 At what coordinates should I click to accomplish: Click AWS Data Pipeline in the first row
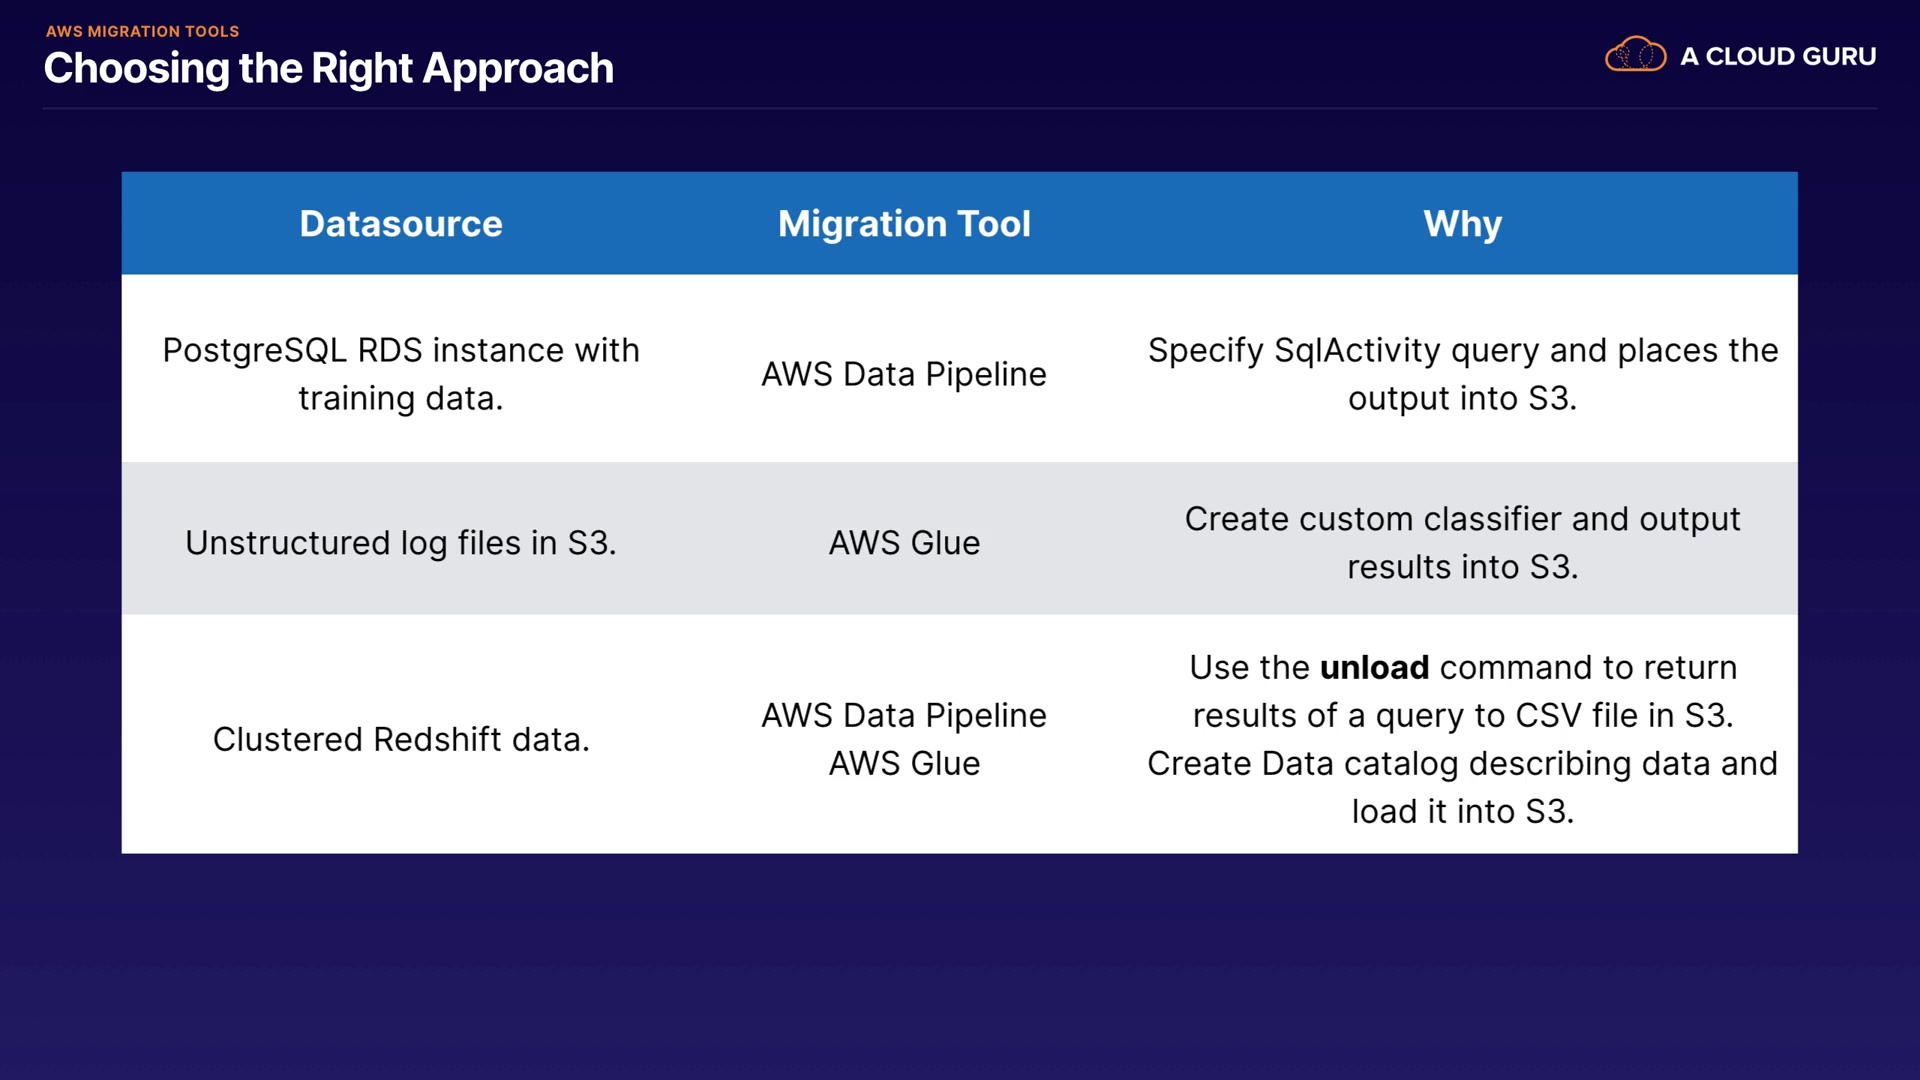click(x=904, y=374)
